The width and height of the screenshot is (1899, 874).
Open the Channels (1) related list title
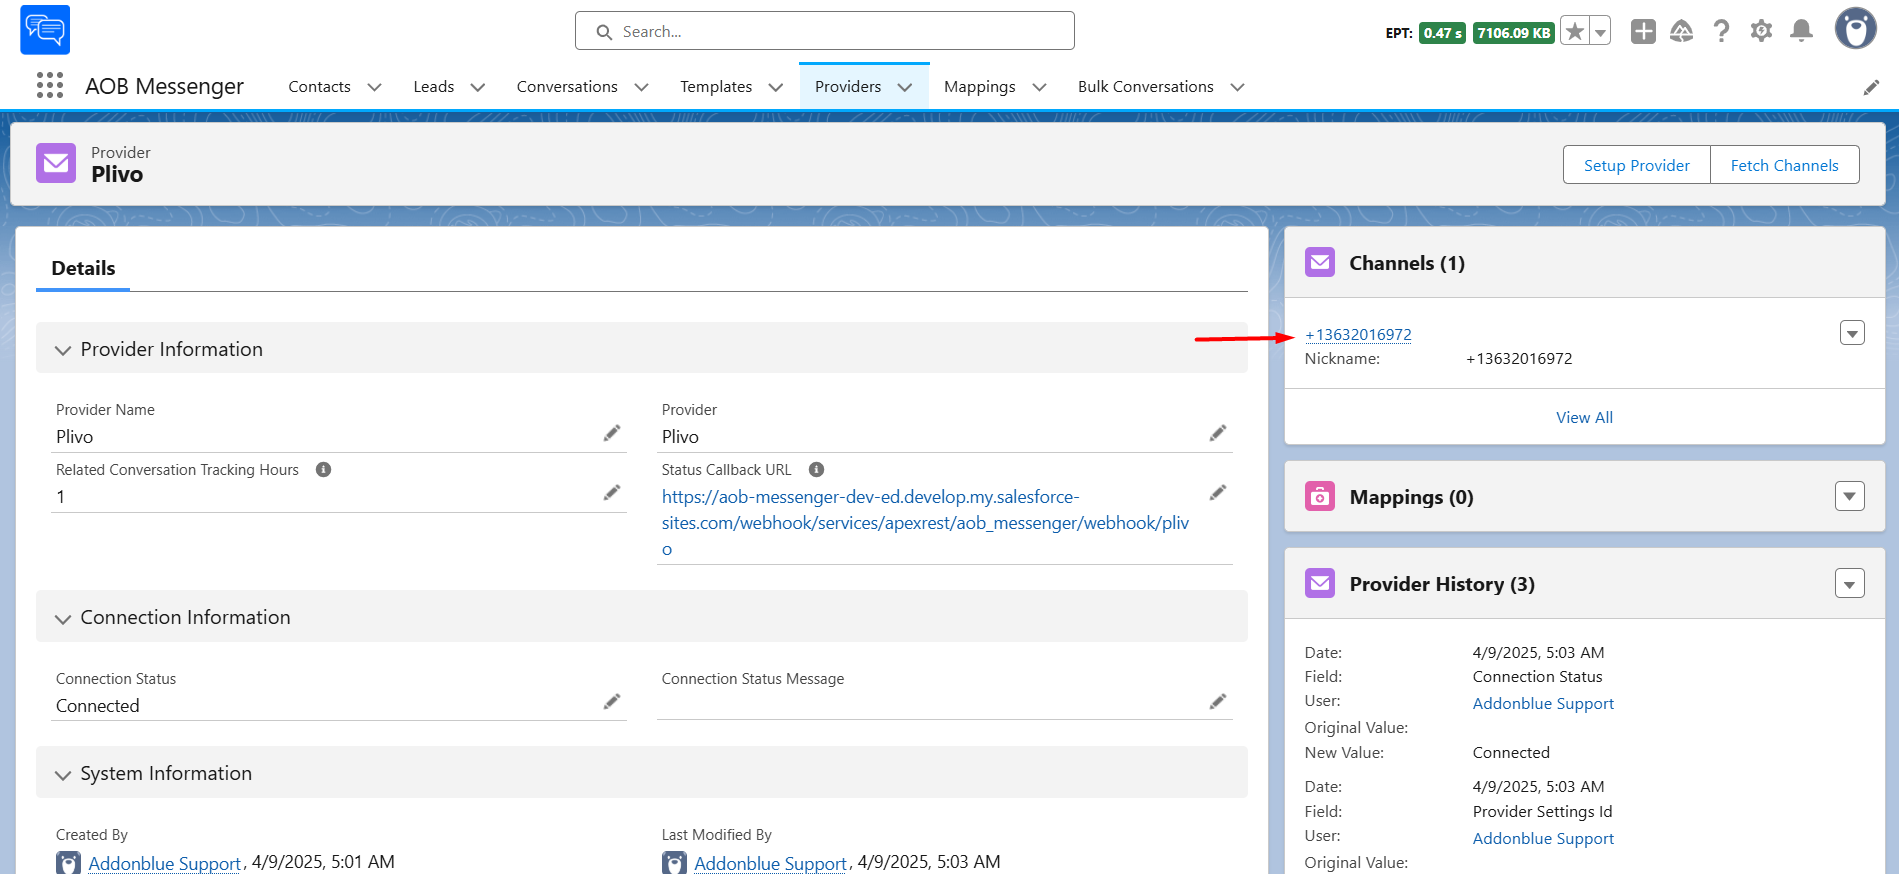tap(1407, 263)
